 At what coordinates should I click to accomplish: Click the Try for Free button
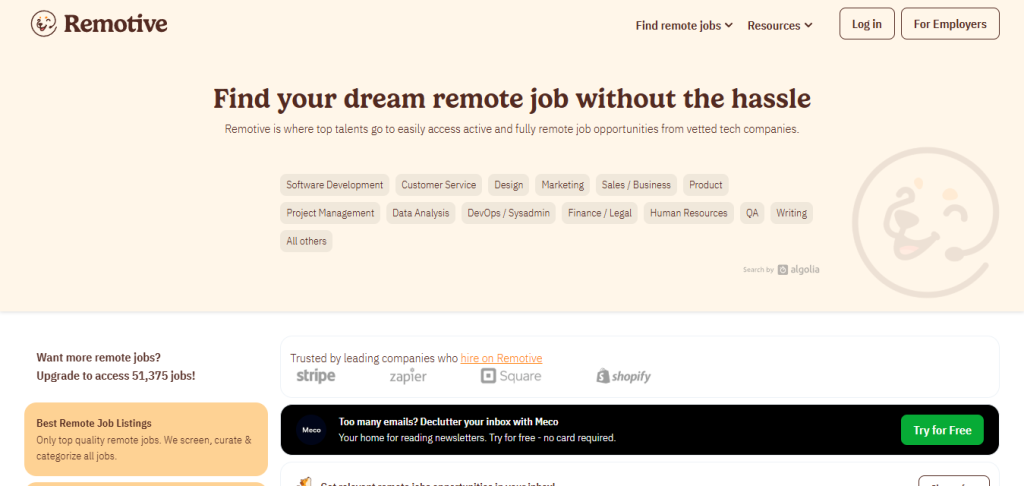click(942, 430)
